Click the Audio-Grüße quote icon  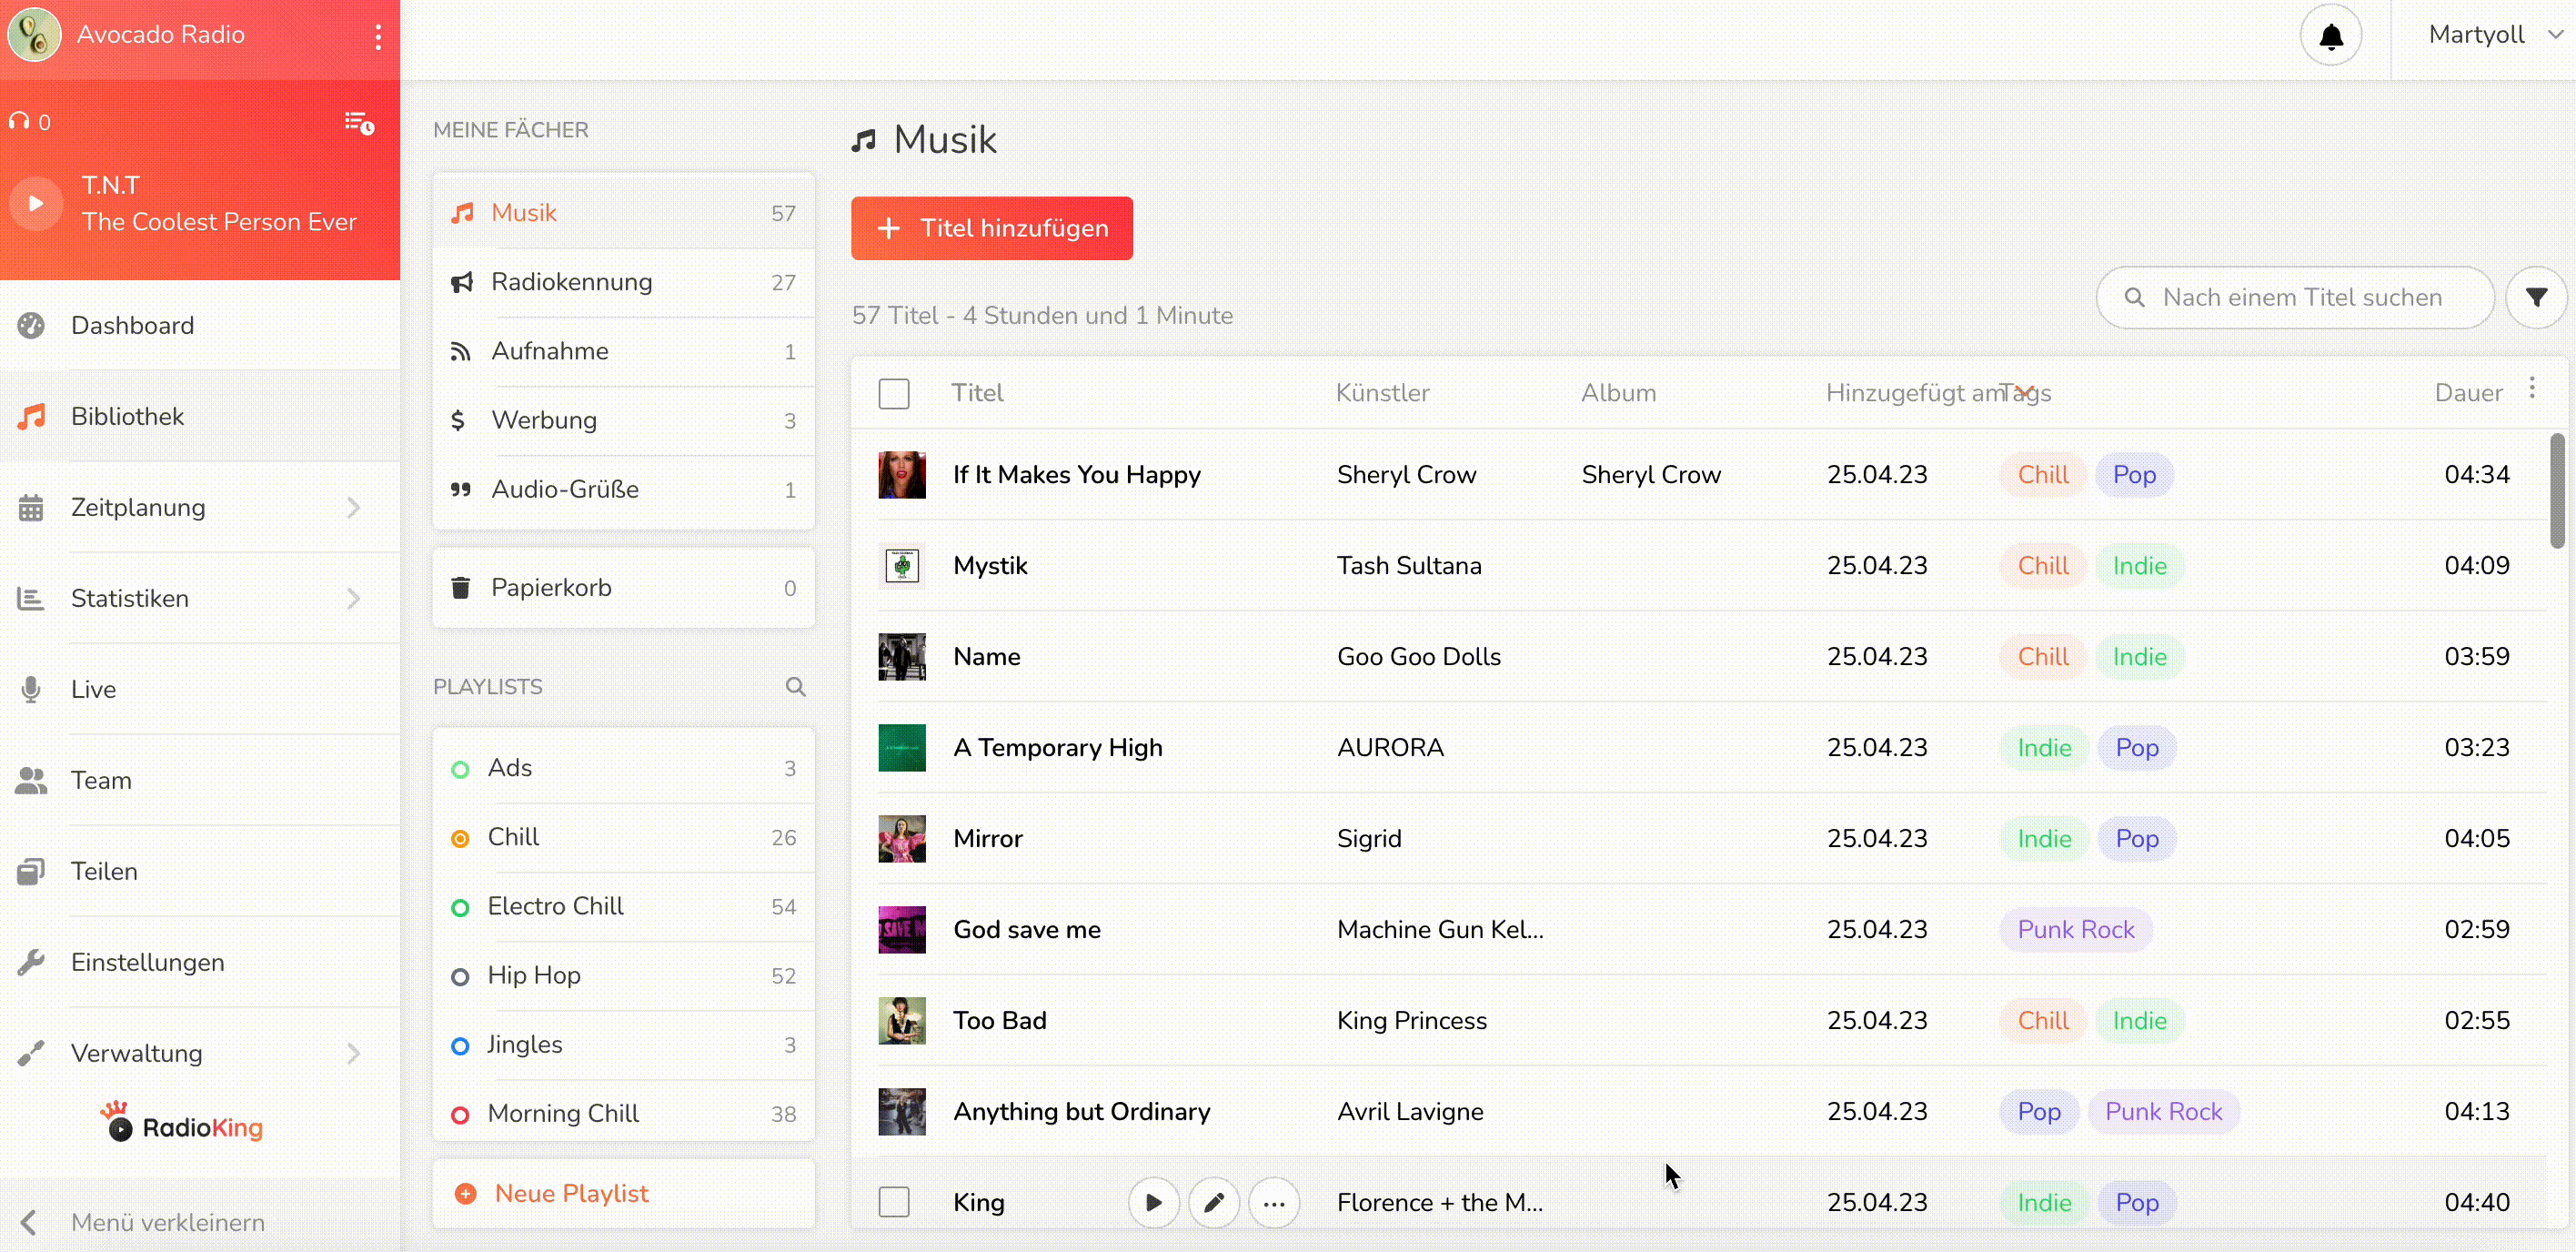tap(460, 490)
